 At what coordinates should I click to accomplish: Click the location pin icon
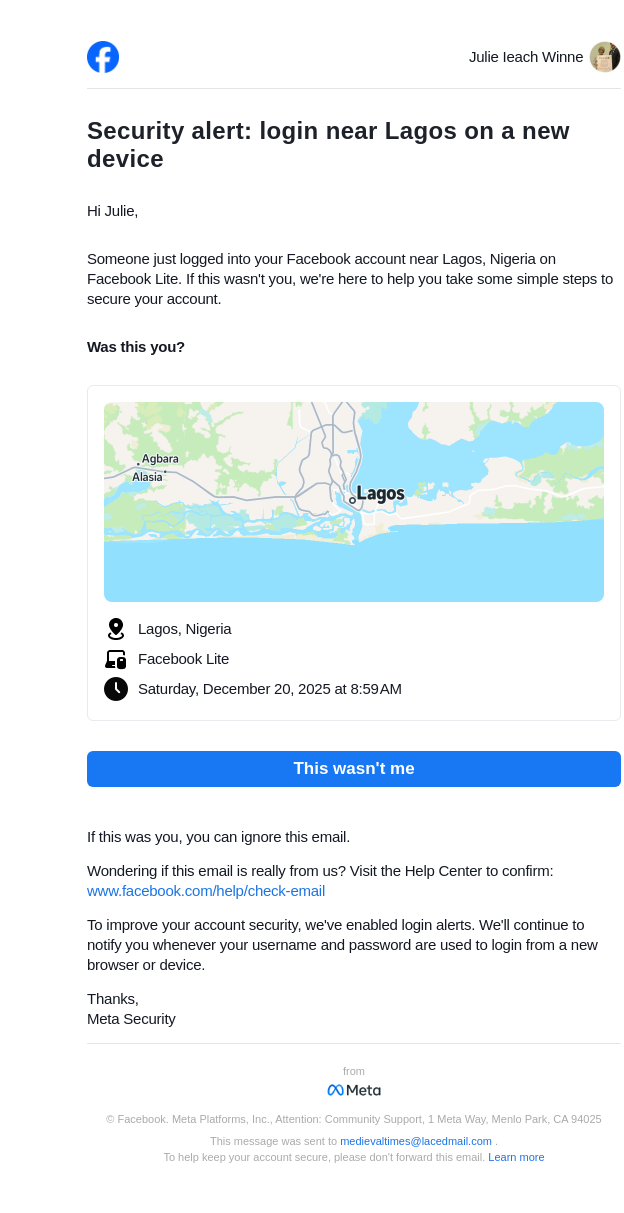[x=116, y=629]
